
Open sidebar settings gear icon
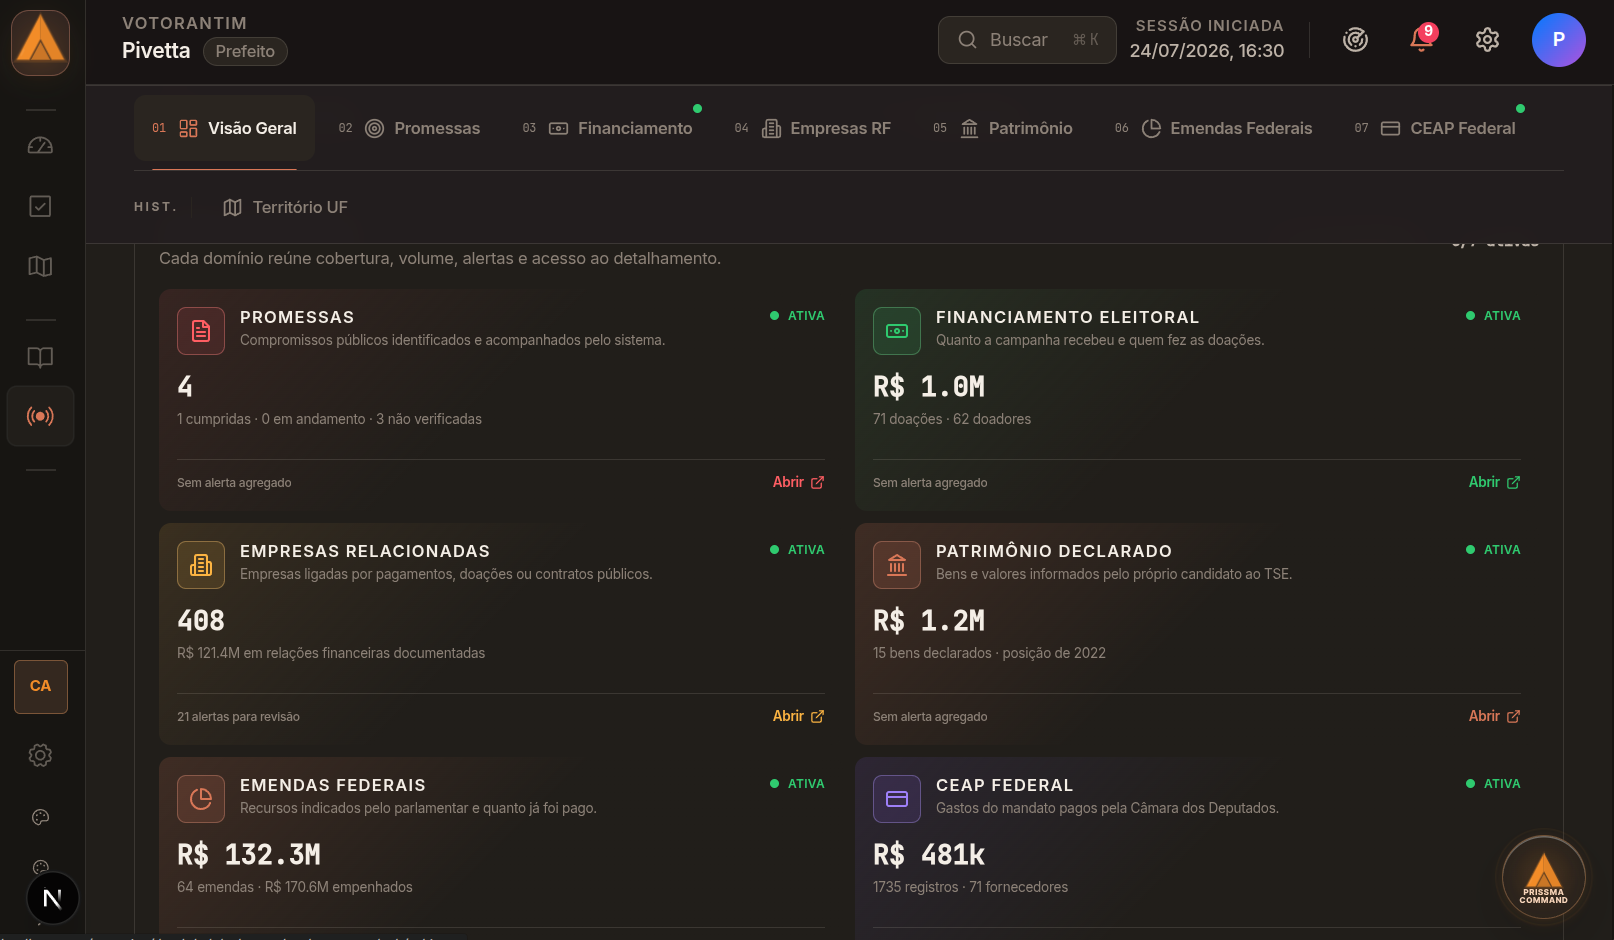pyautogui.click(x=40, y=755)
